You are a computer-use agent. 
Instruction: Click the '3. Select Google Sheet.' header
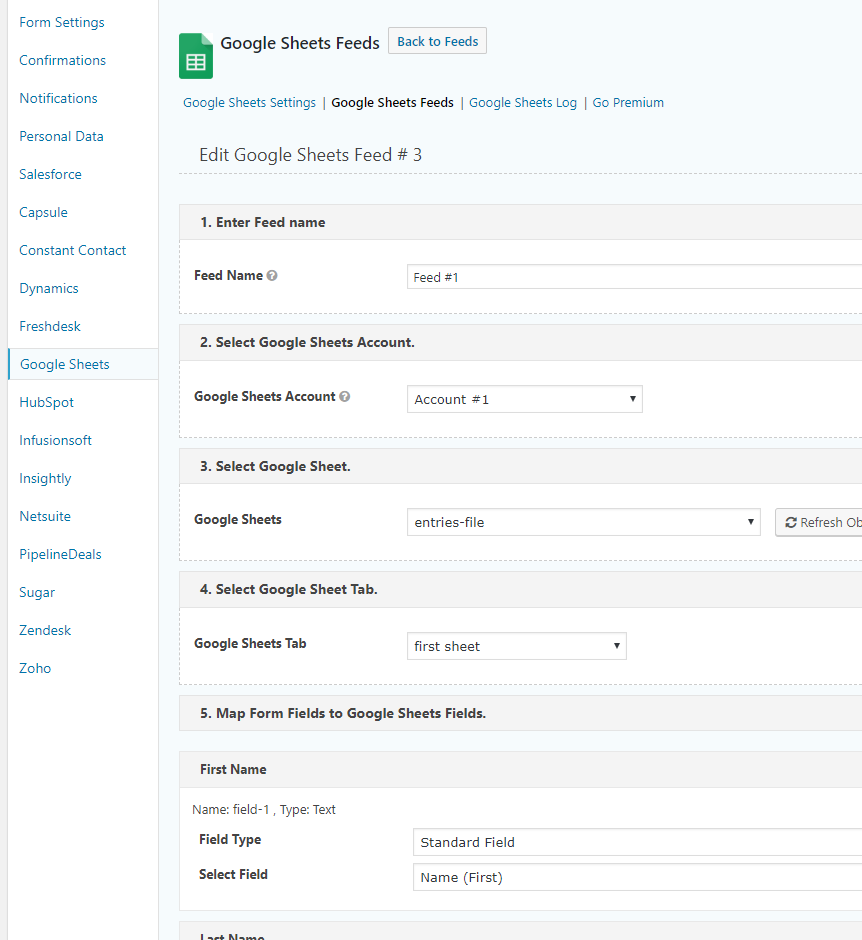pos(520,466)
